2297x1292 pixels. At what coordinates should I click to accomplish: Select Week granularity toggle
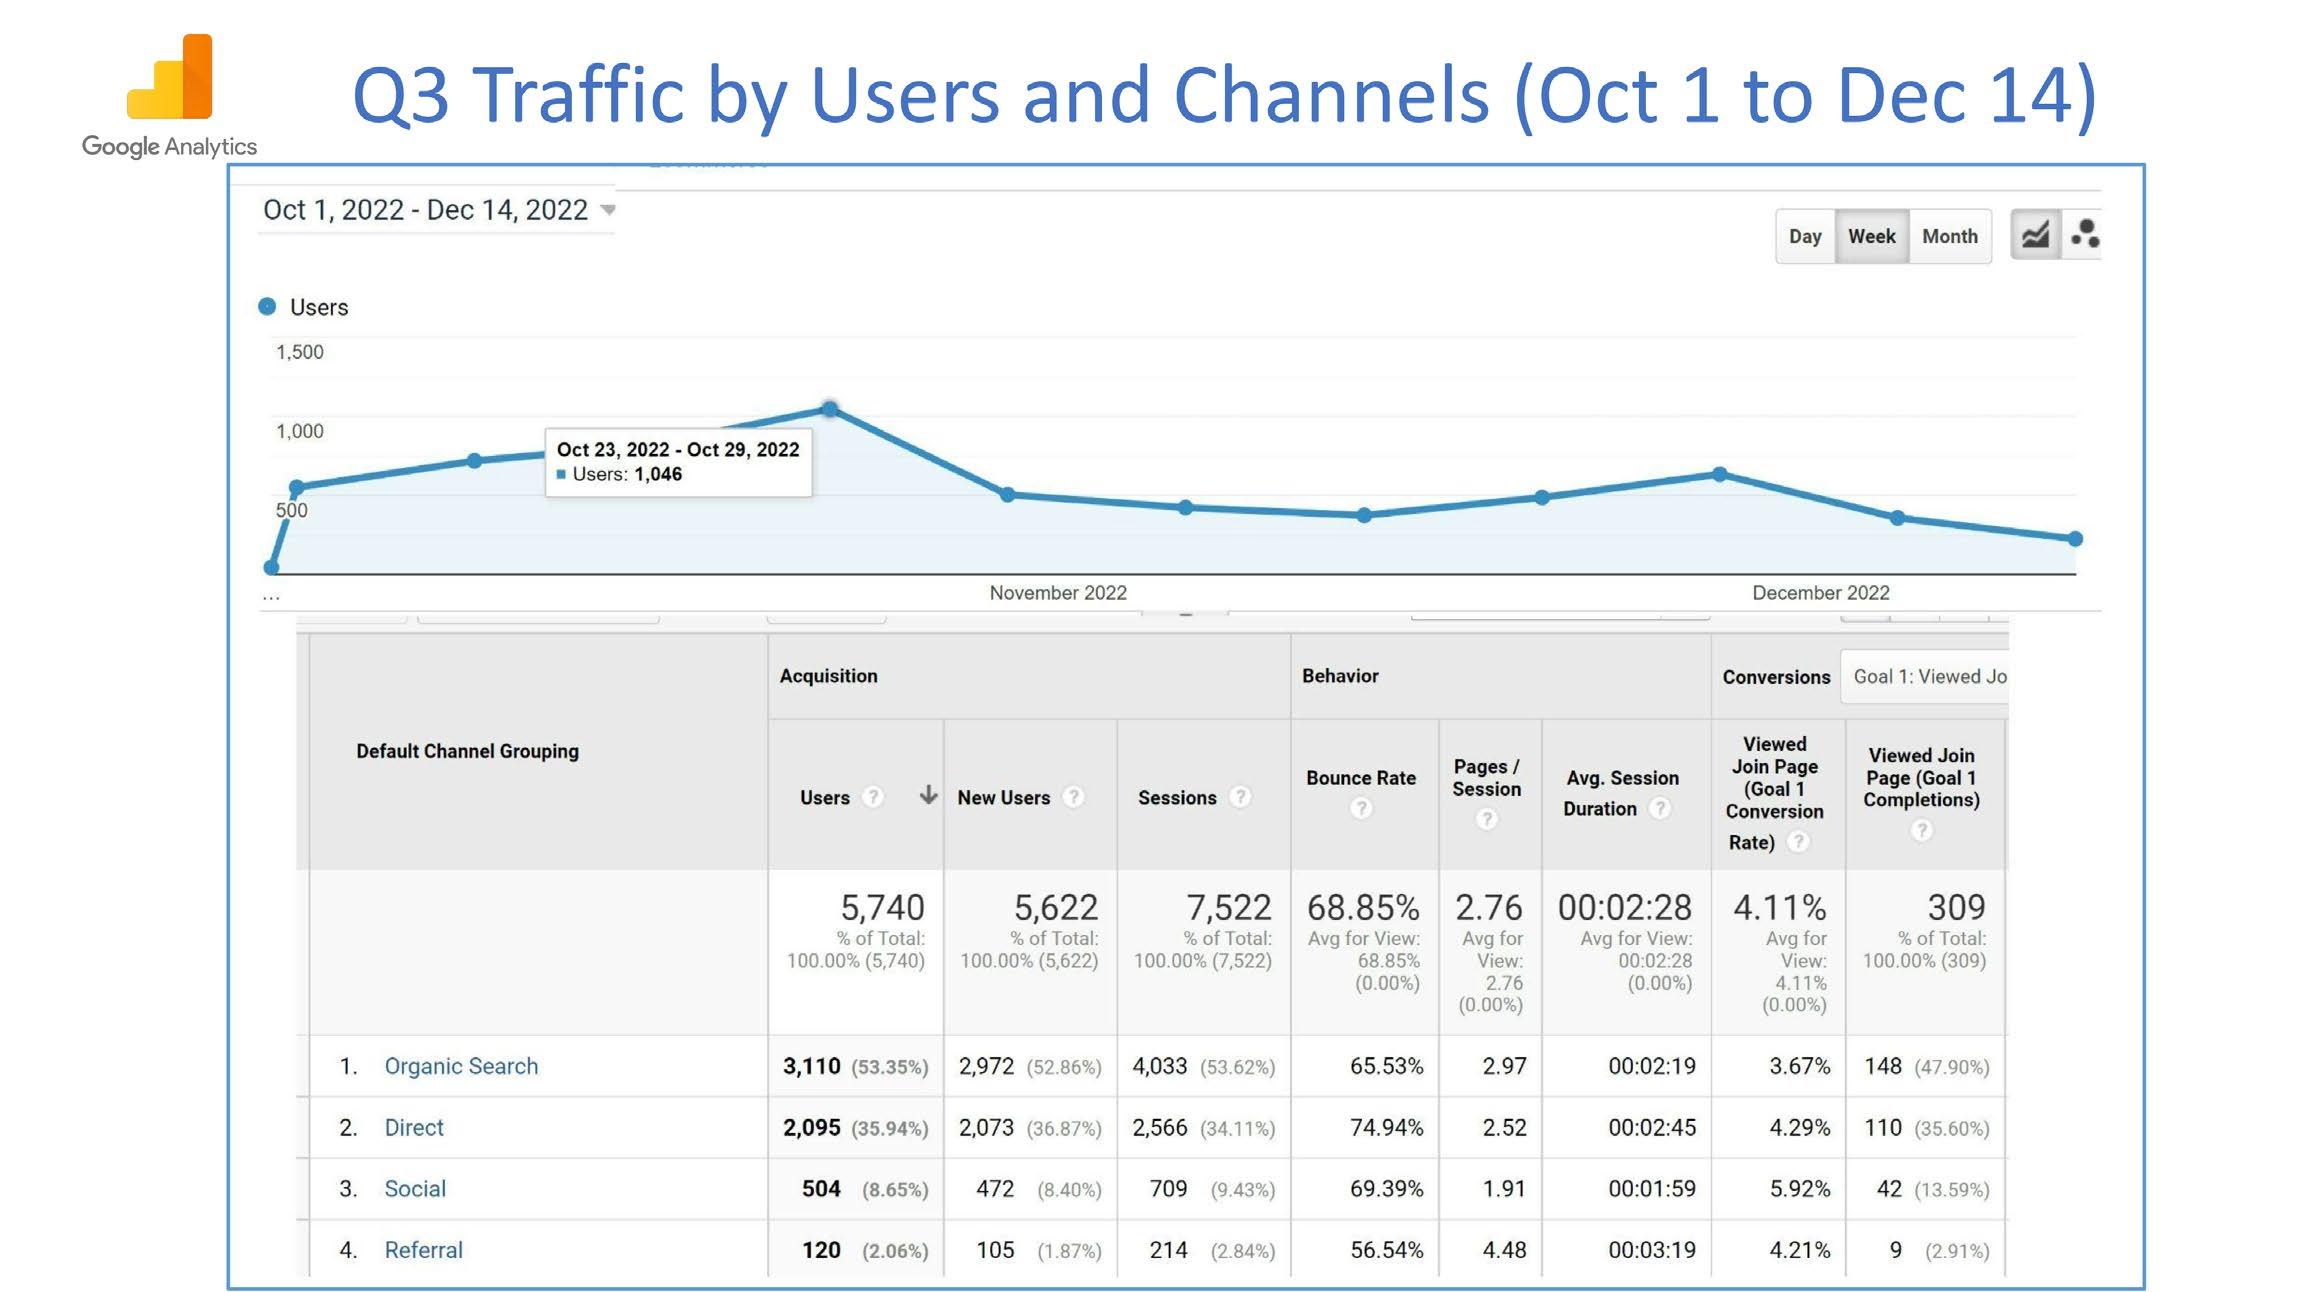pos(1871,236)
